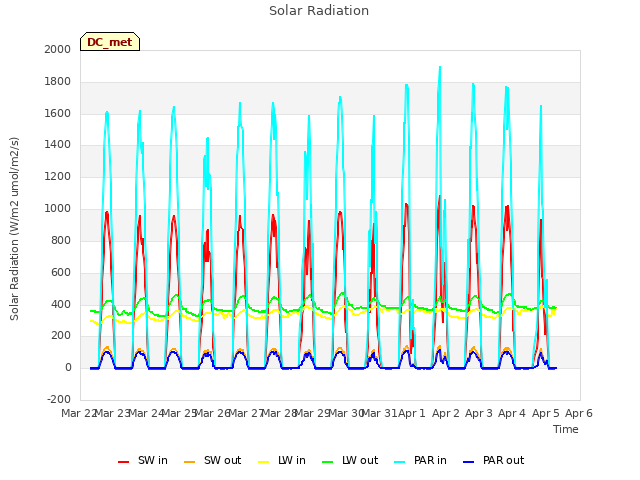
Task: Click the y-axis label Solar Radiation (W/m2 umol/m2/s)
Action: [x=14, y=229]
